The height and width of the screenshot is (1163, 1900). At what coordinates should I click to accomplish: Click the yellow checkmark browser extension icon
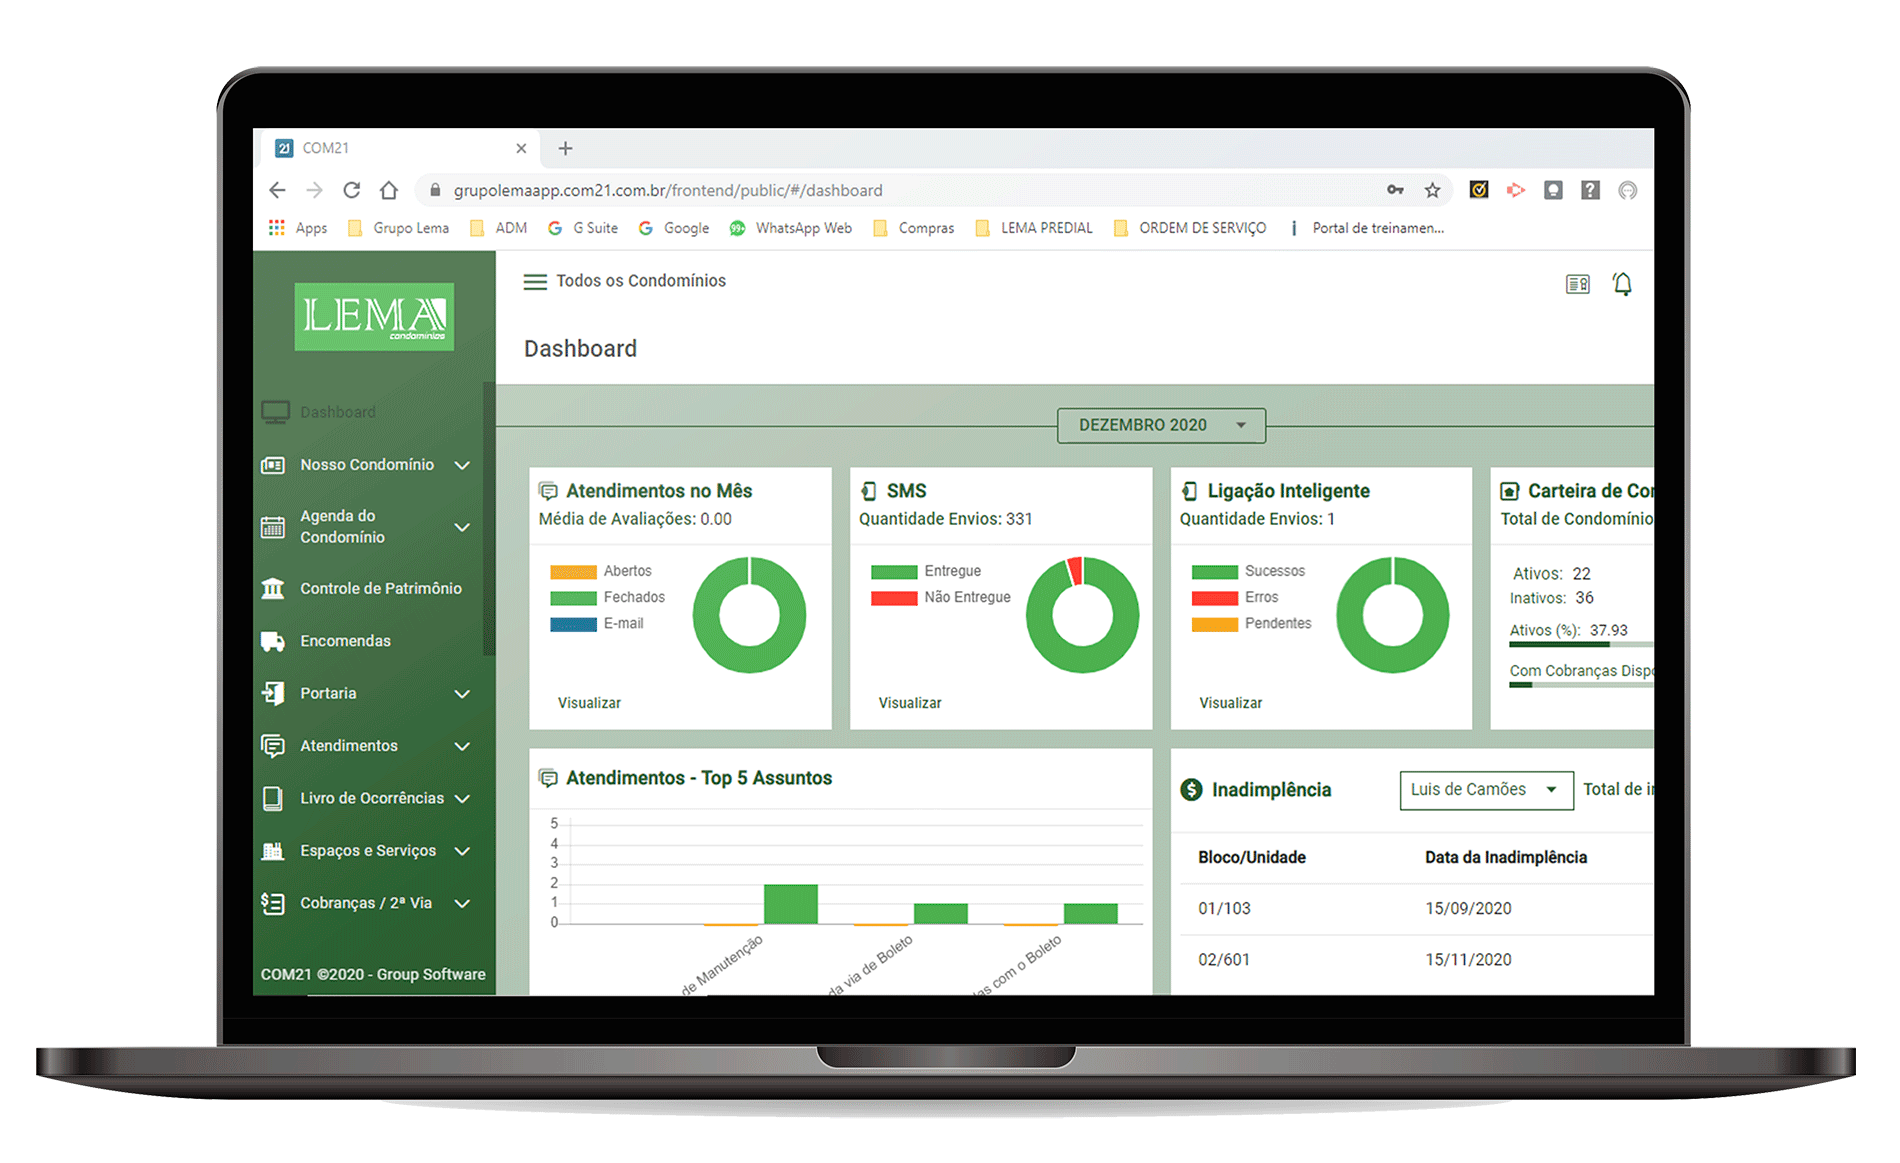tap(1479, 190)
